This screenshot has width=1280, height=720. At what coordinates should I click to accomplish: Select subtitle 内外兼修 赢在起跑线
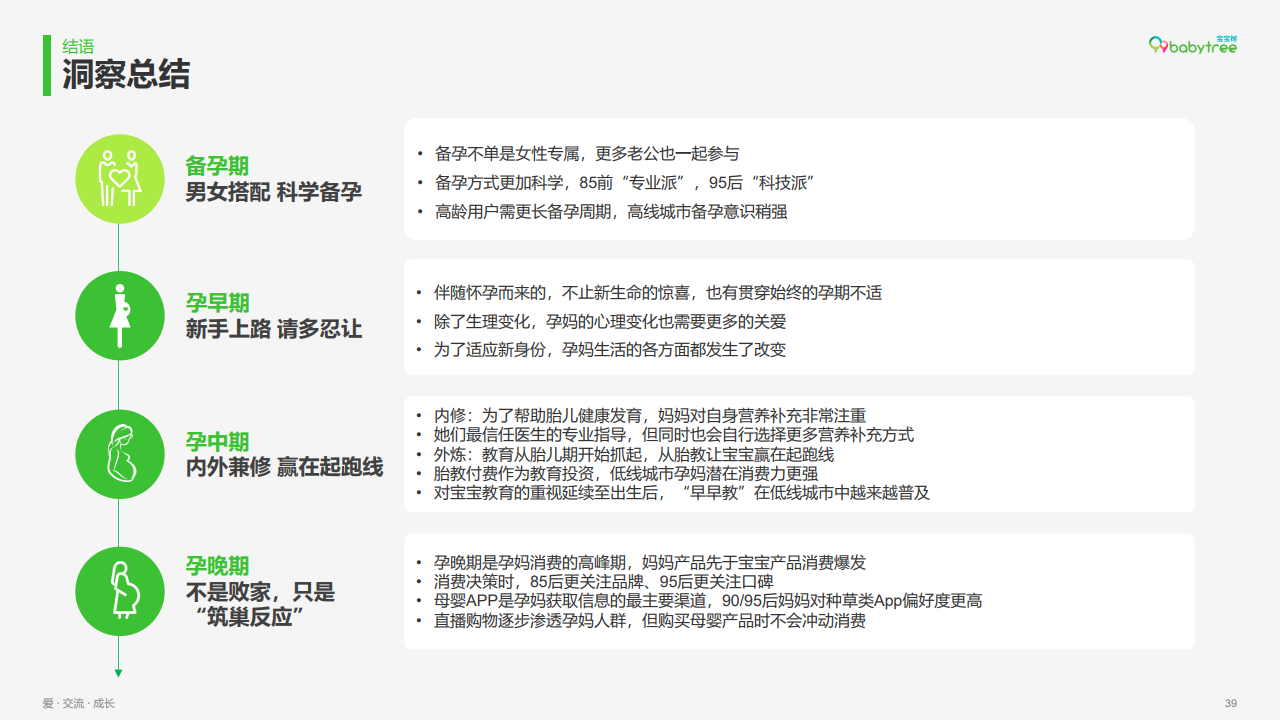tap(284, 467)
